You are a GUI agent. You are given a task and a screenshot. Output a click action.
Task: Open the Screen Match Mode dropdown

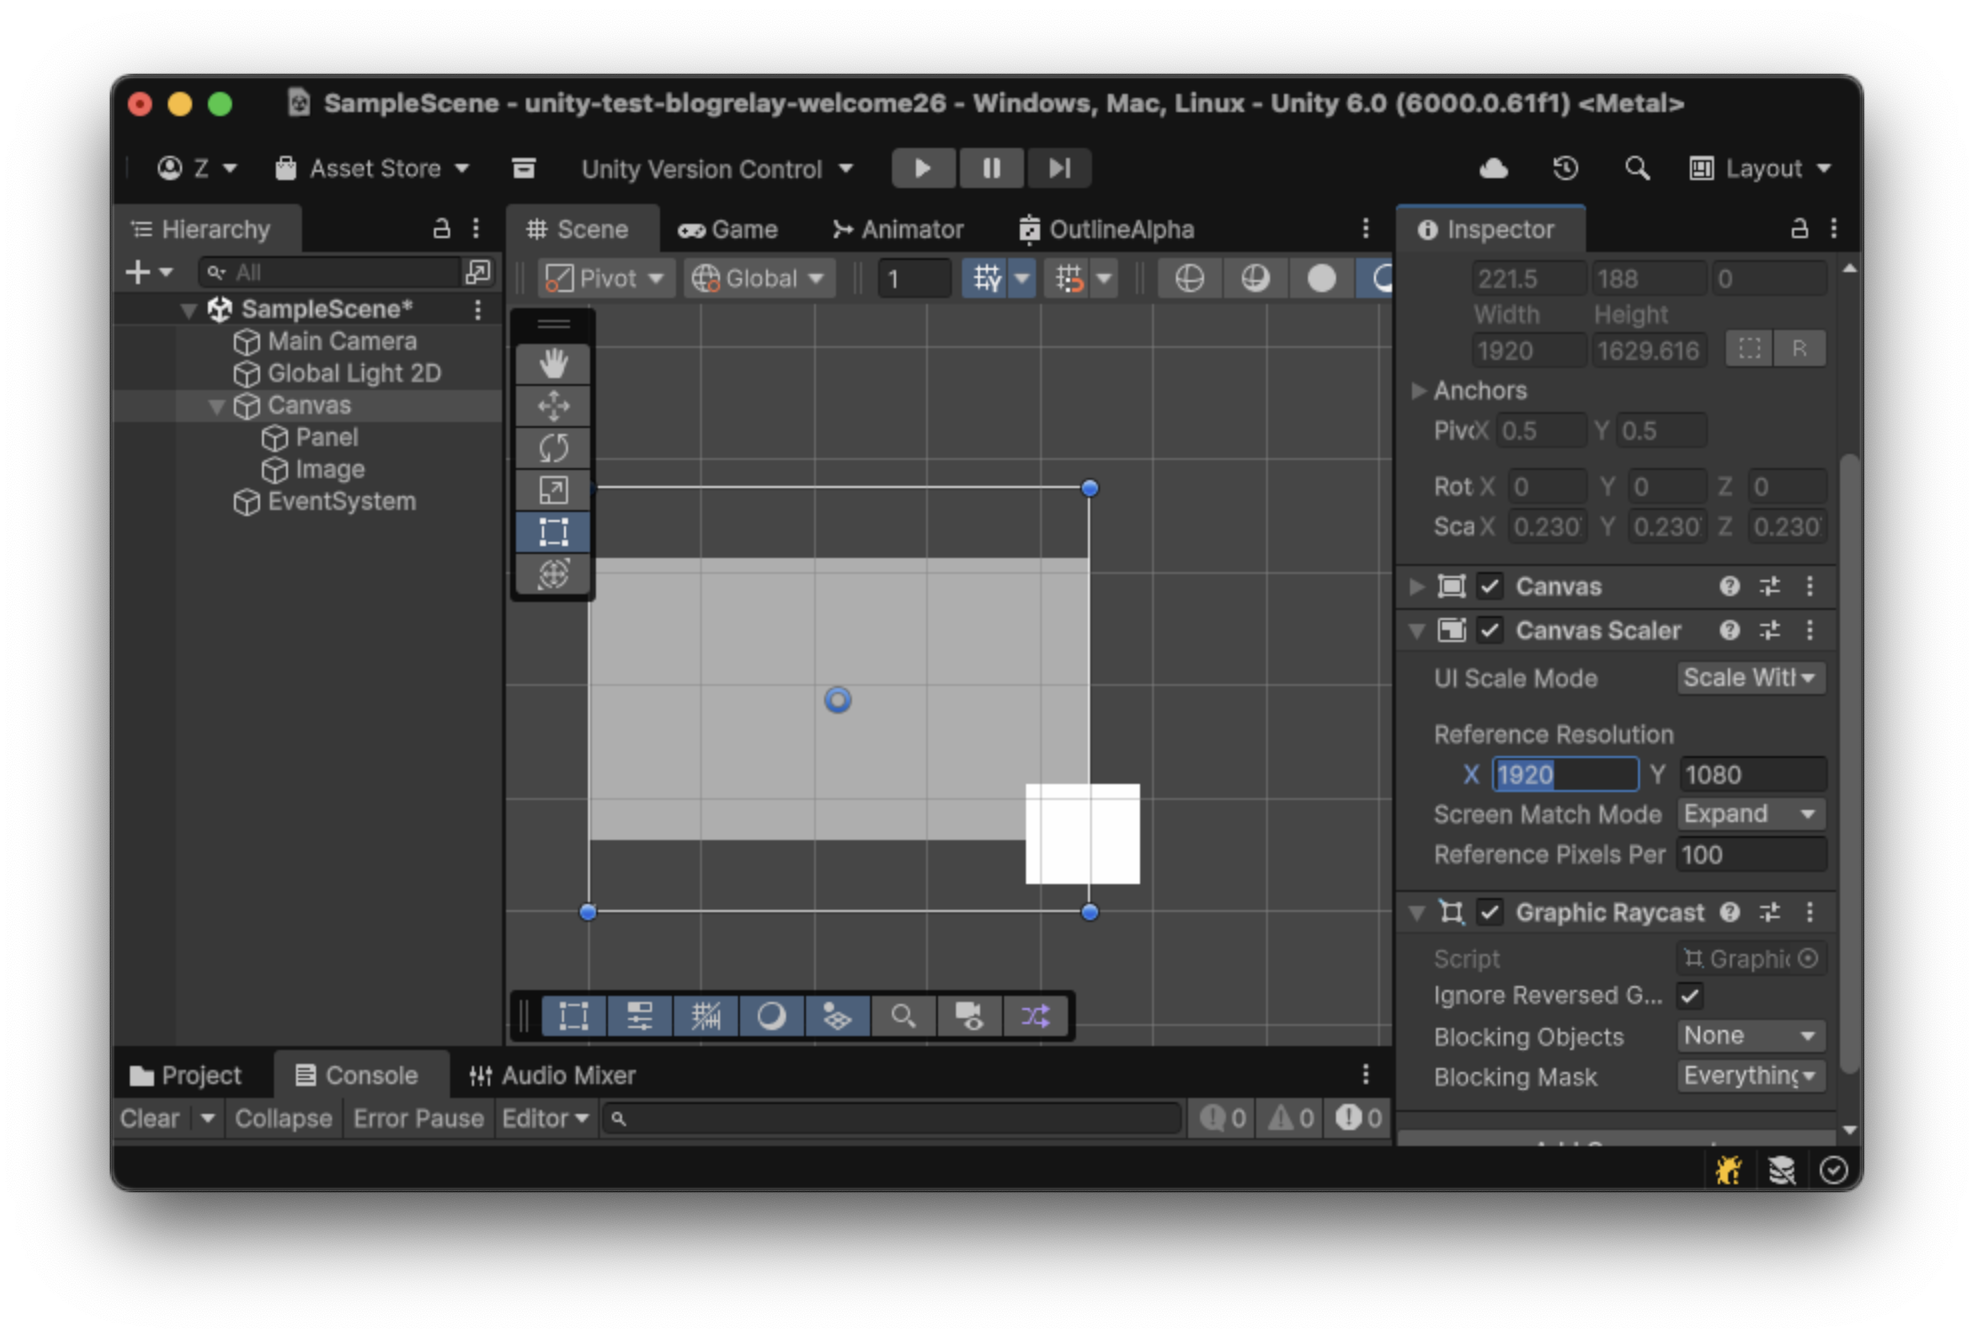tap(1750, 814)
